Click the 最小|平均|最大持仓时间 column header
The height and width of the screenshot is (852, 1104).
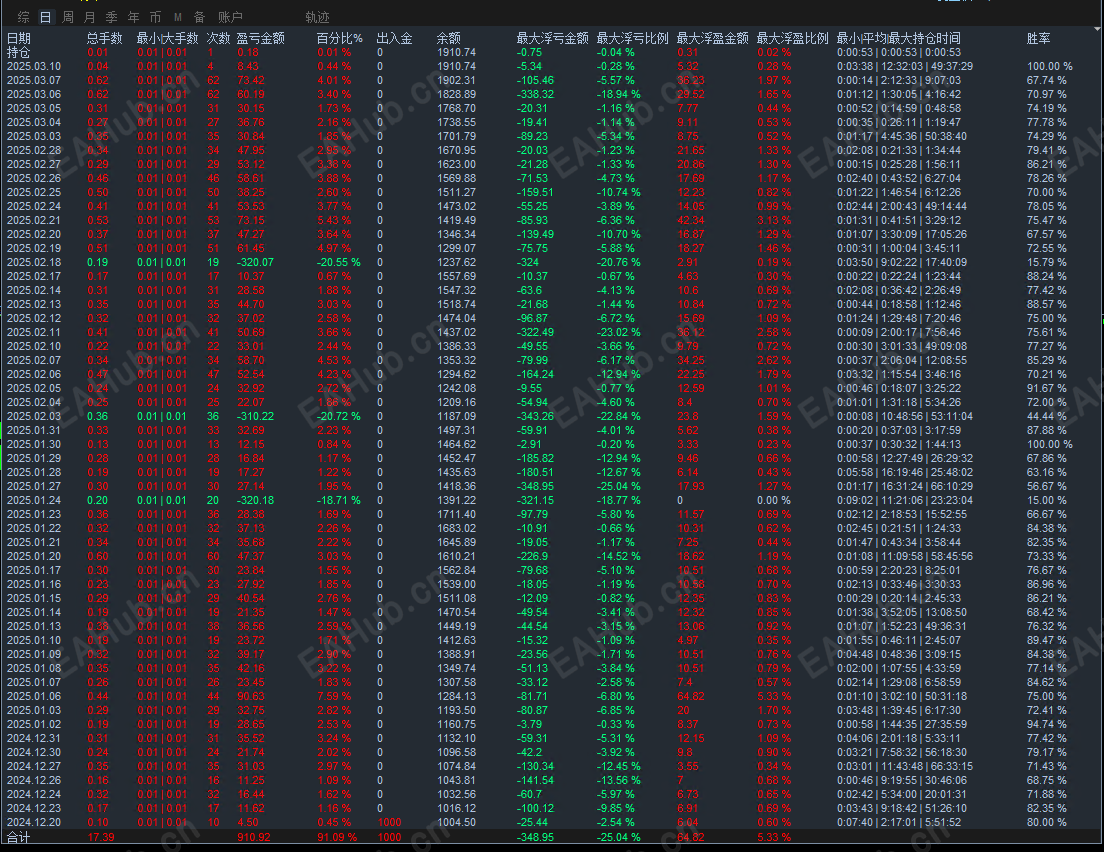[898, 38]
